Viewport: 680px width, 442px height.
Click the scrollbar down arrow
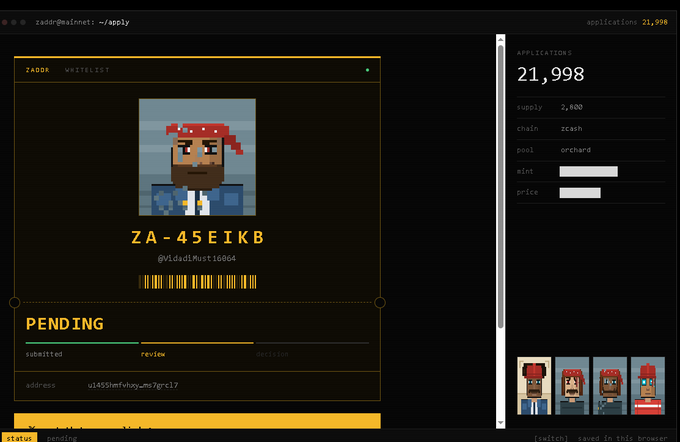[x=500, y=422]
